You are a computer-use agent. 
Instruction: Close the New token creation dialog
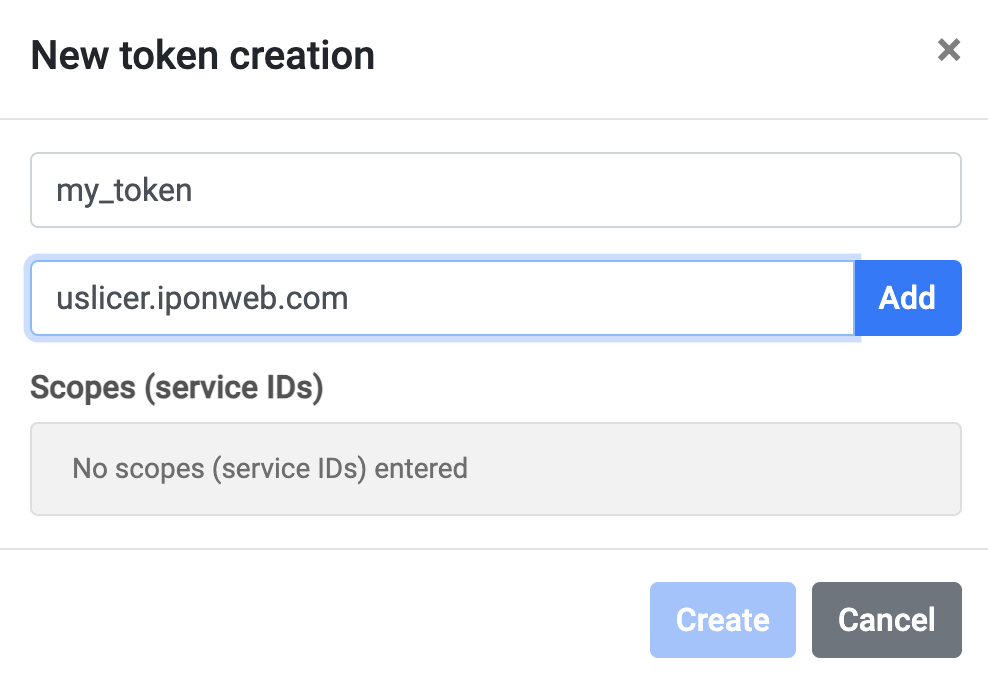click(x=948, y=50)
